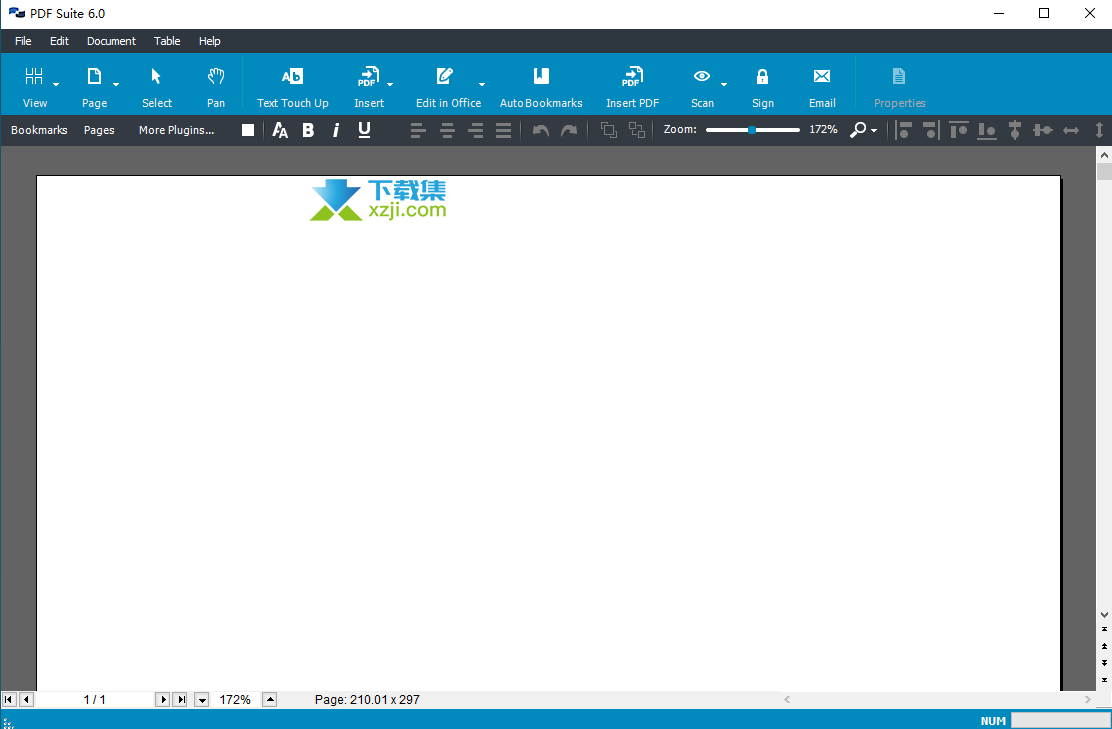Click the send to back icon

pos(637,130)
